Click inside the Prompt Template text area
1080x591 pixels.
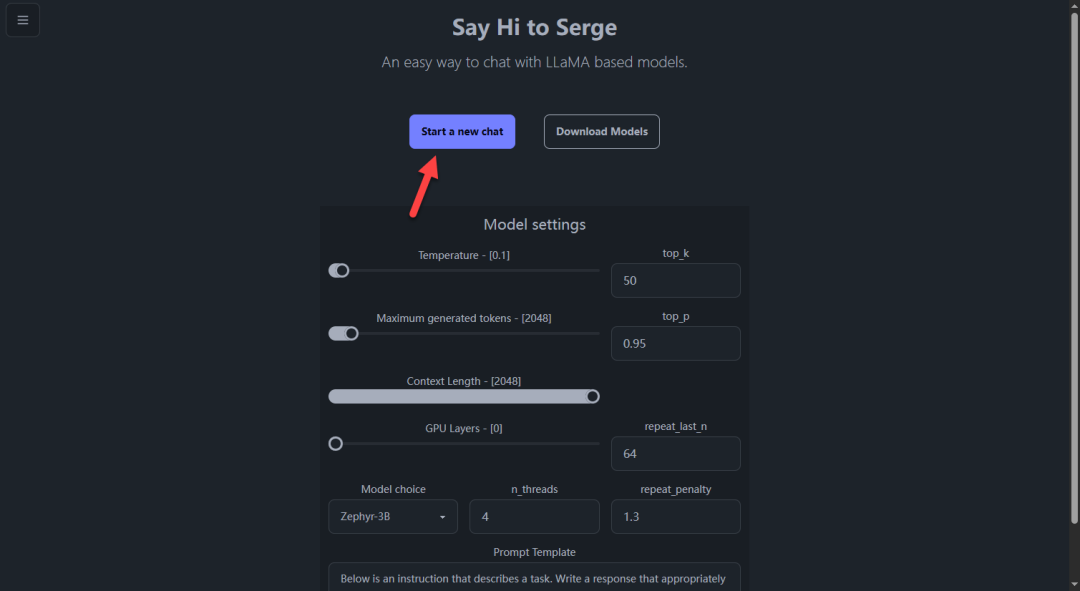click(x=534, y=577)
